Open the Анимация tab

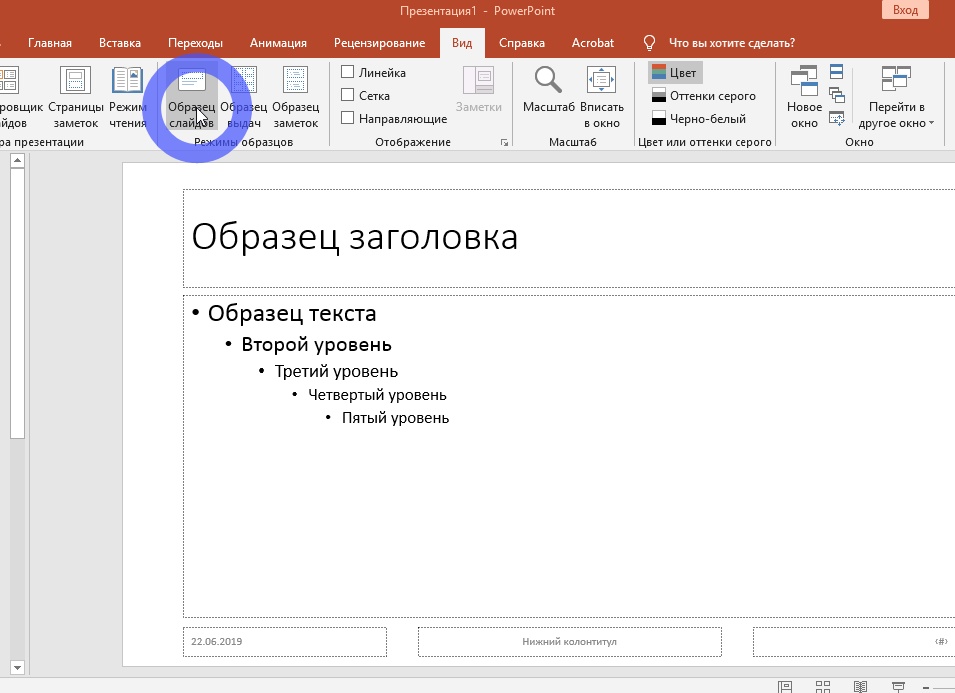pos(278,43)
